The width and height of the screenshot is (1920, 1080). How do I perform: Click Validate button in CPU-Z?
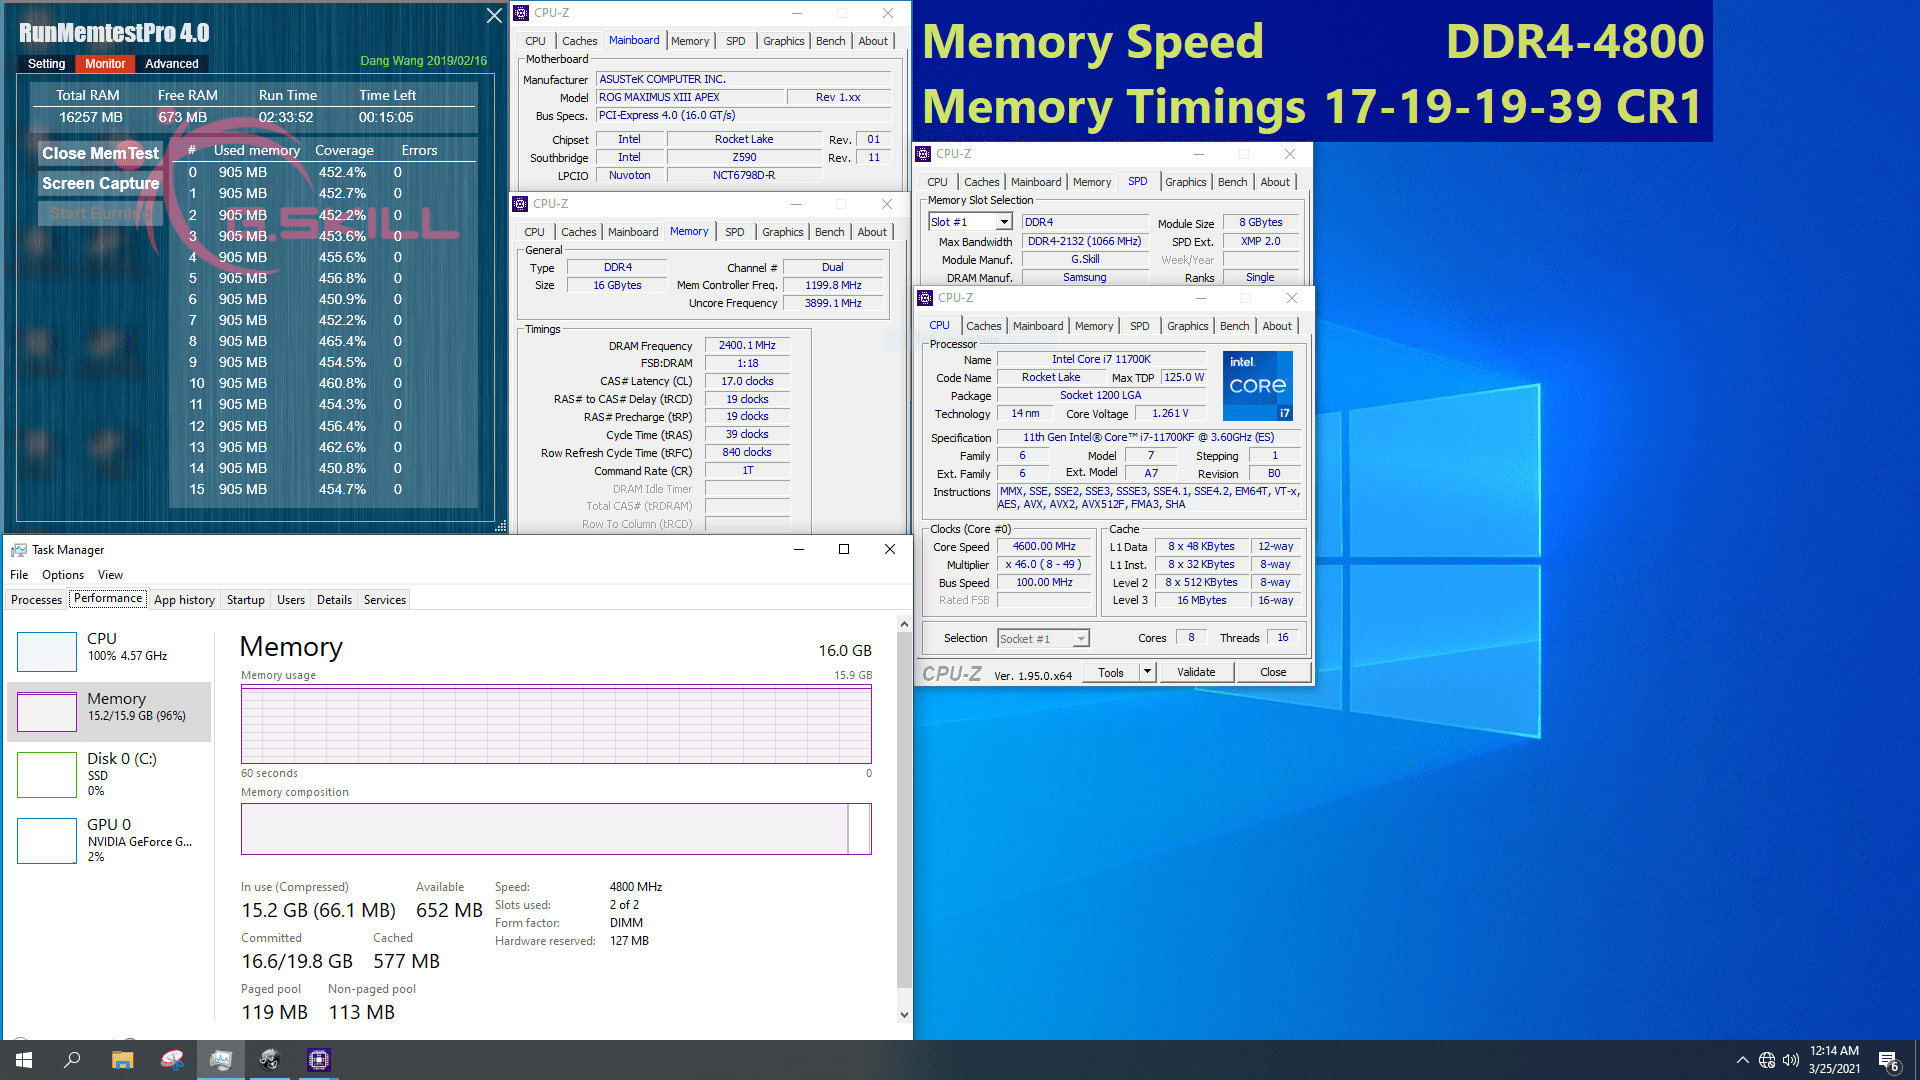click(x=1196, y=673)
